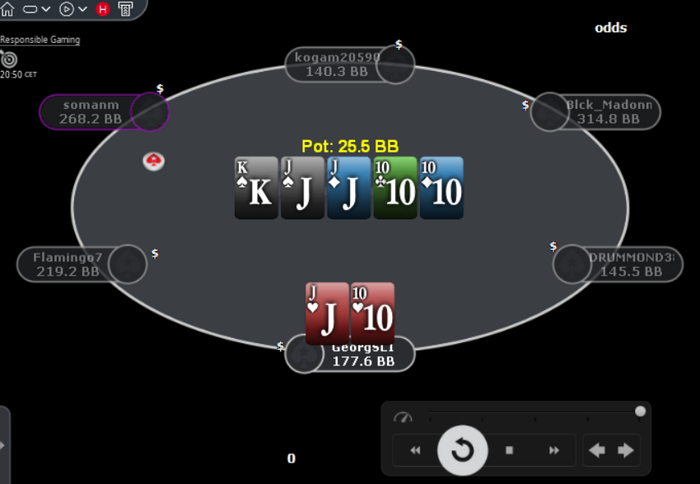
Task: Expand the left side panel arrow
Action: click(3, 445)
